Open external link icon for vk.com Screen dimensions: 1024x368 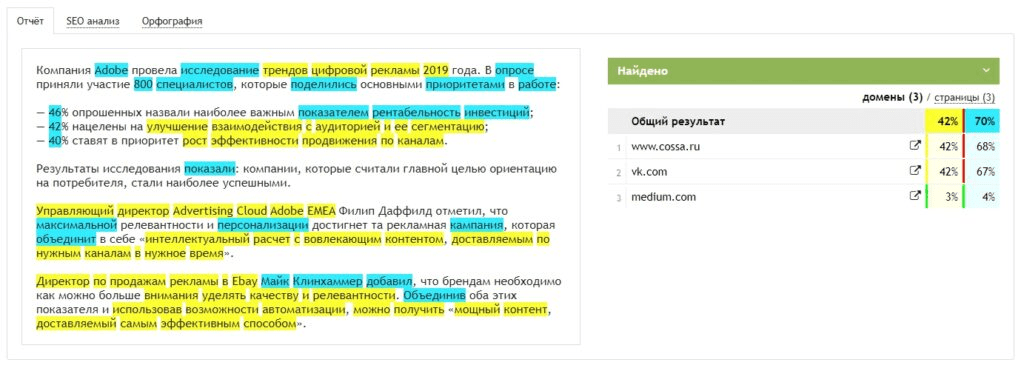pyautogui.click(x=915, y=171)
